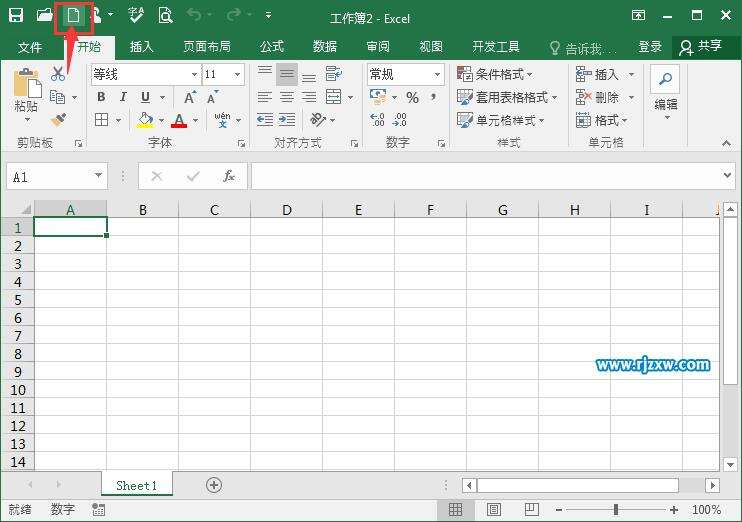Click the Print preview icon

165,15
